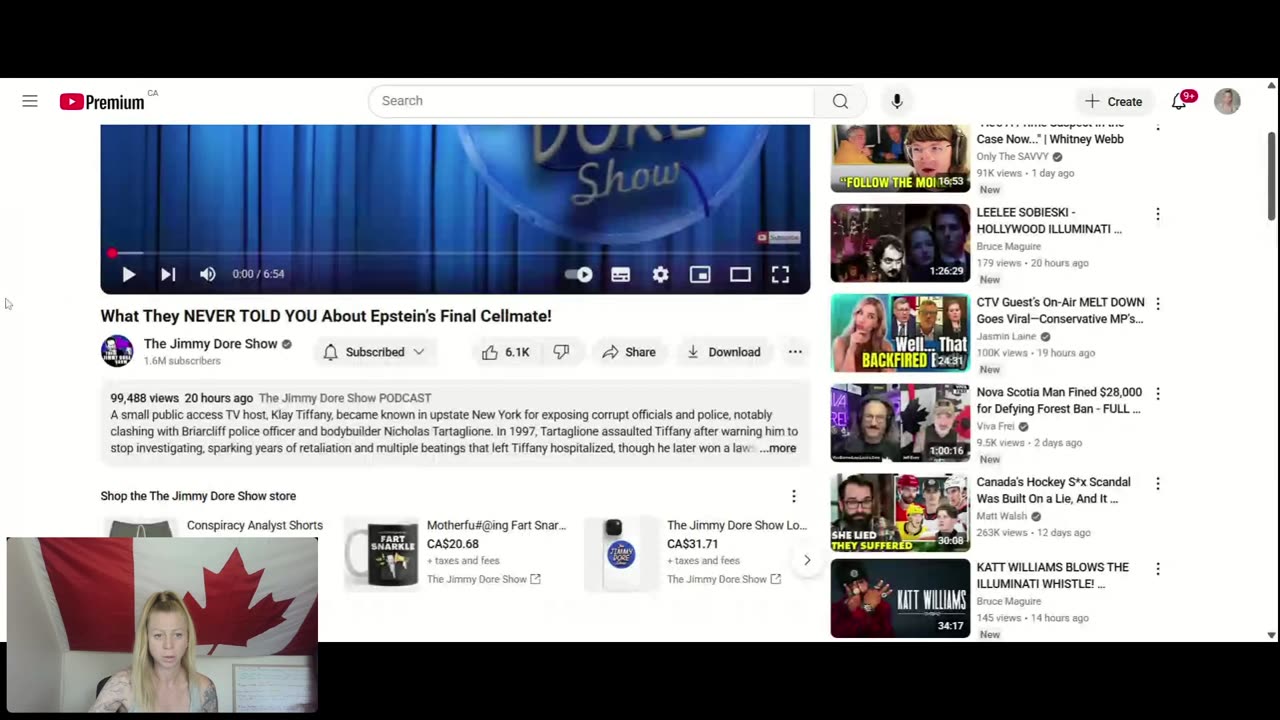This screenshot has width=1280, height=720.
Task: Open store shelf options menu
Action: click(x=794, y=496)
